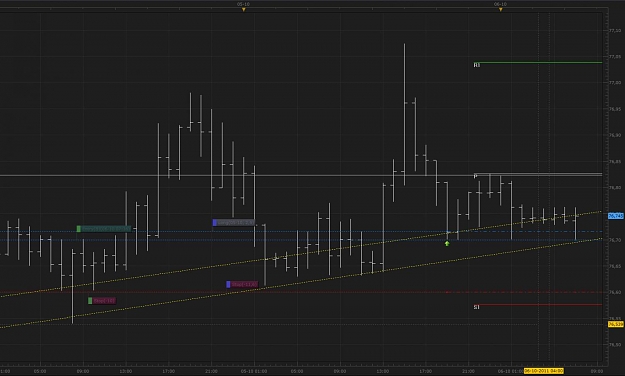Click the blue current price tag 76,745

(615, 216)
